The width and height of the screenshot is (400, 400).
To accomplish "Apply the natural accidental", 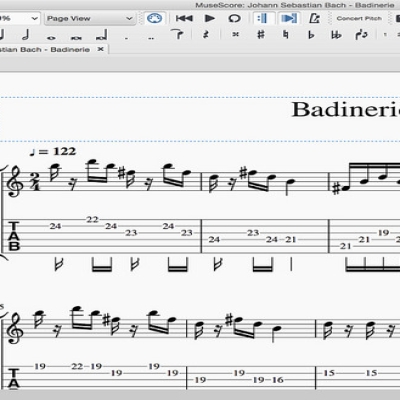I will [x=286, y=34].
